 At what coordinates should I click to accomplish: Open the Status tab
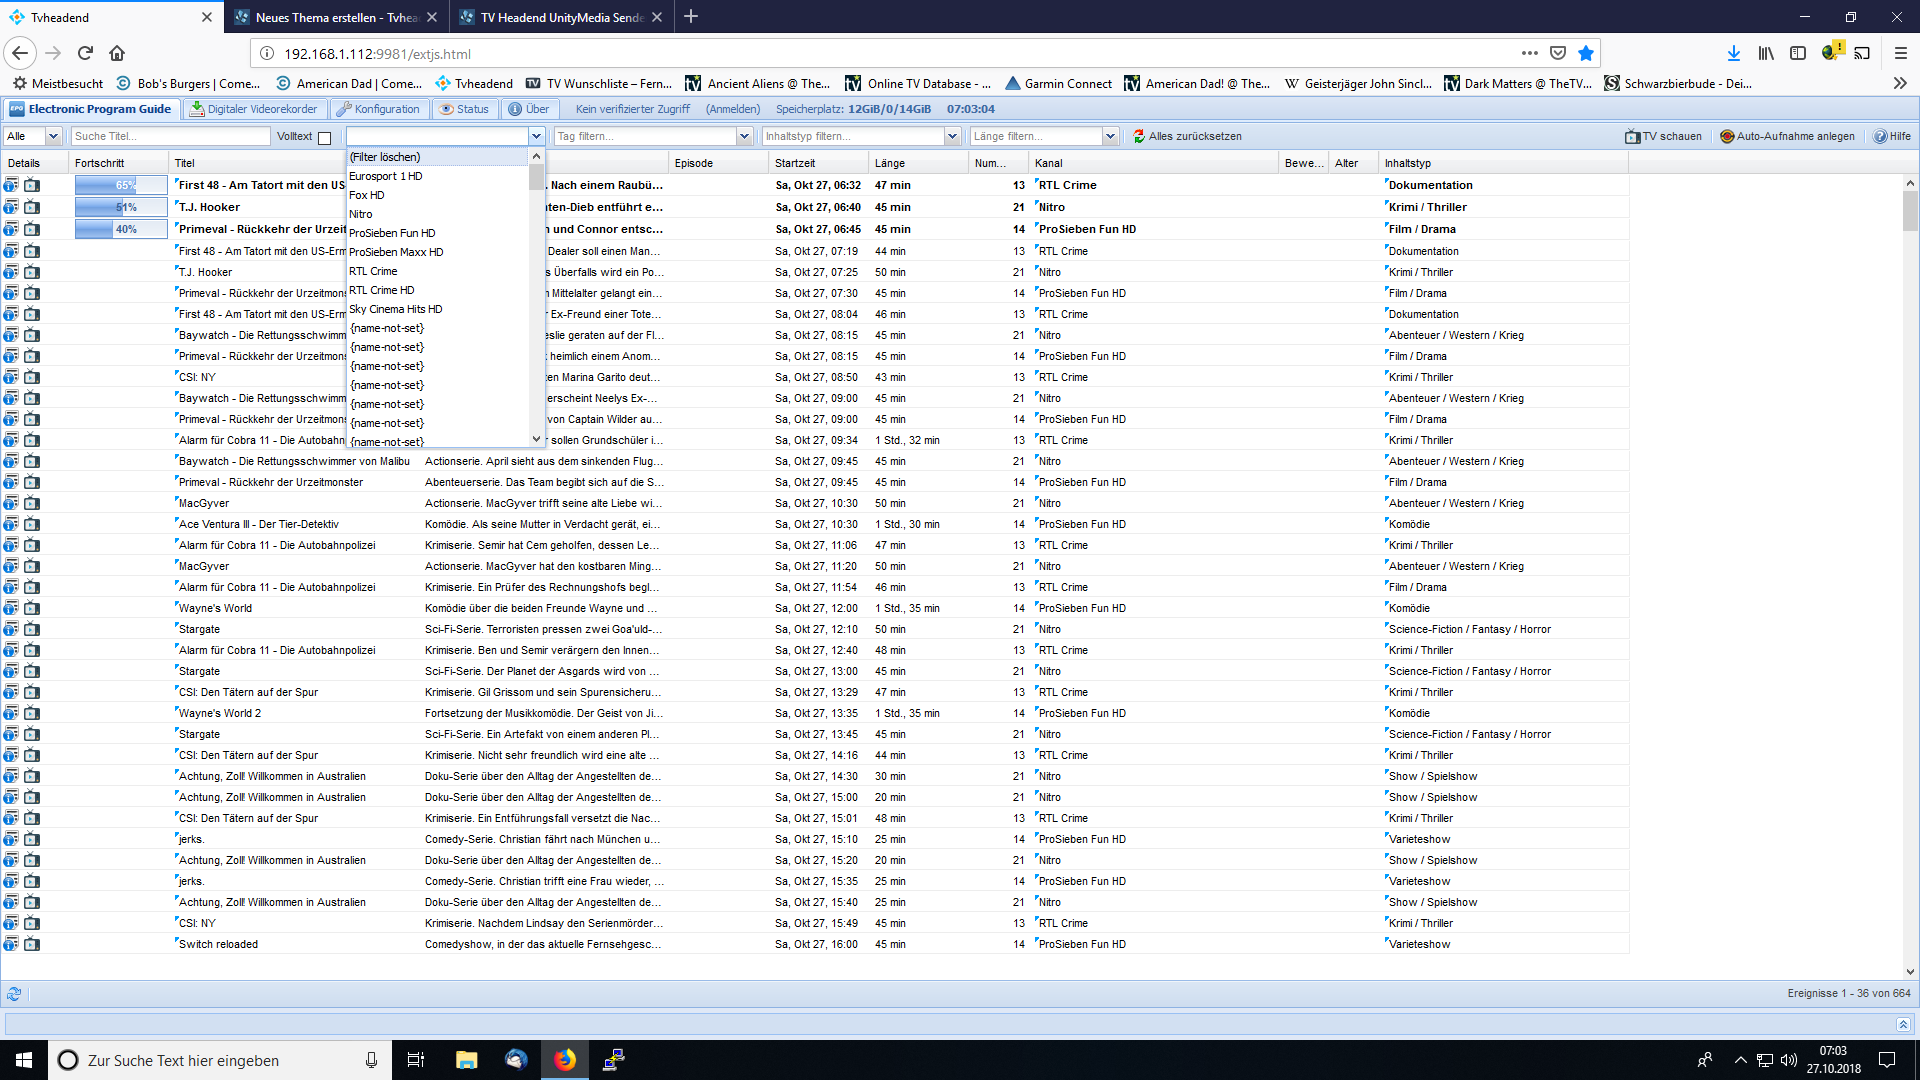tap(465, 109)
